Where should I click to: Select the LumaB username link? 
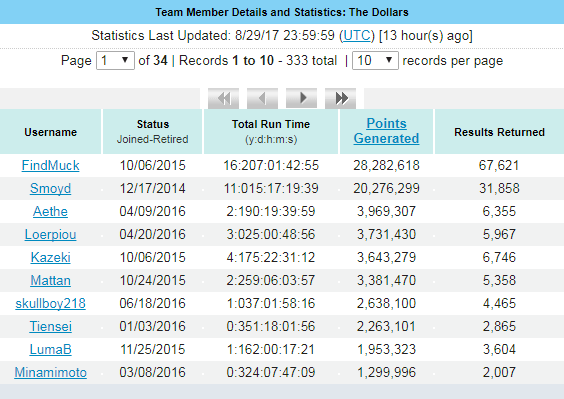click(50, 350)
